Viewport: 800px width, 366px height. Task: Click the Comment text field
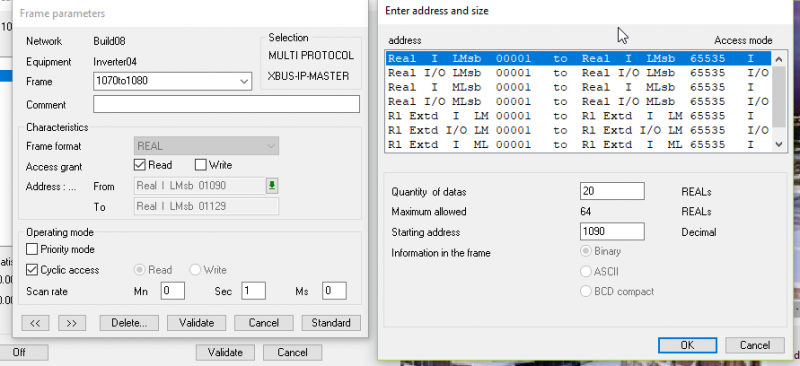pos(227,104)
